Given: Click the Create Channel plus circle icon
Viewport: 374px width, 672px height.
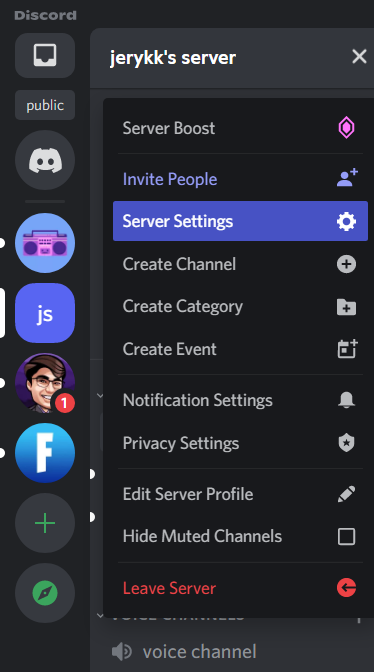Looking at the screenshot, I should (x=347, y=264).
